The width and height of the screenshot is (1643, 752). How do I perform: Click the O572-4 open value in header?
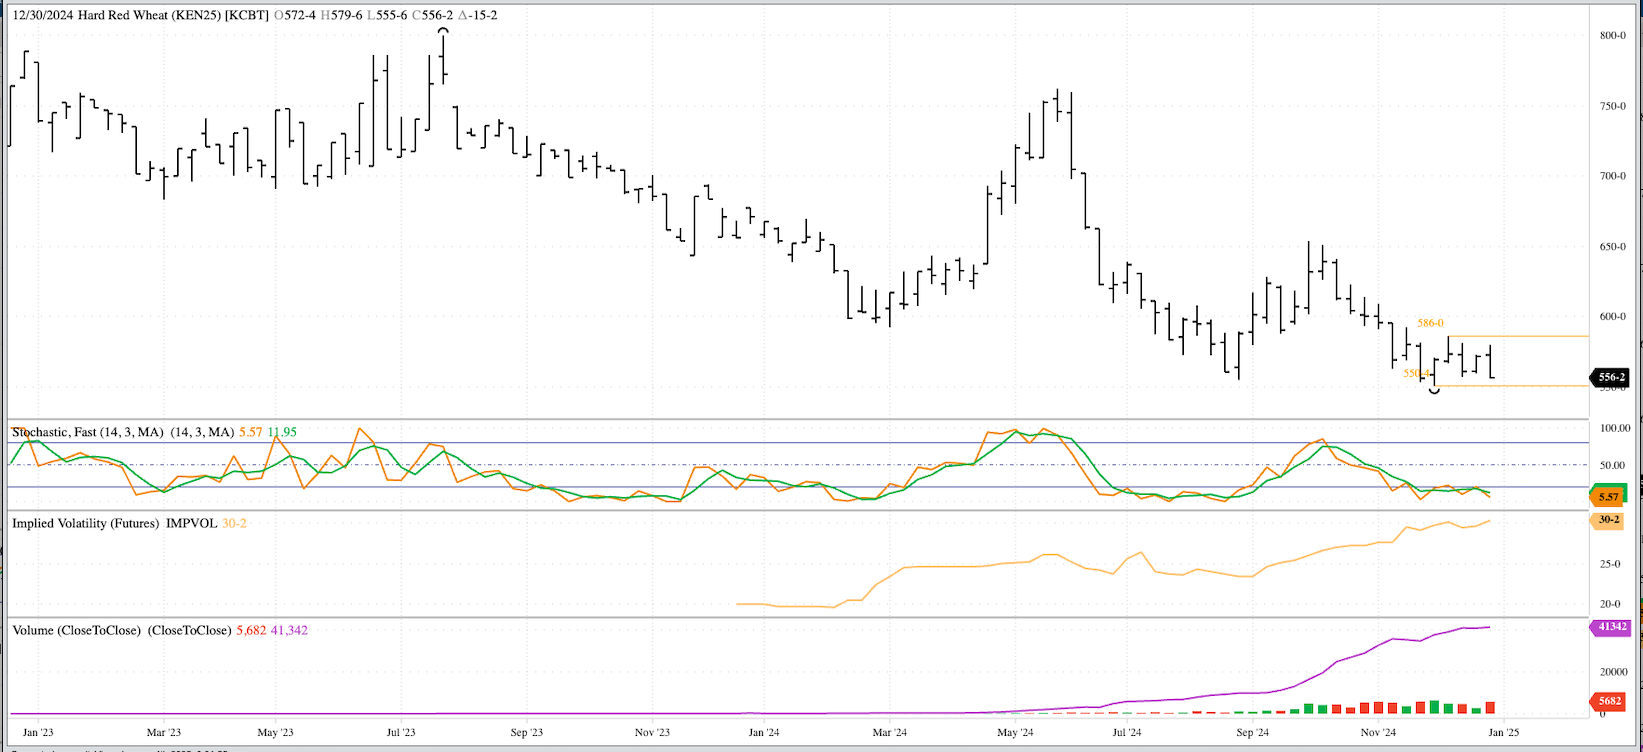pyautogui.click(x=295, y=15)
